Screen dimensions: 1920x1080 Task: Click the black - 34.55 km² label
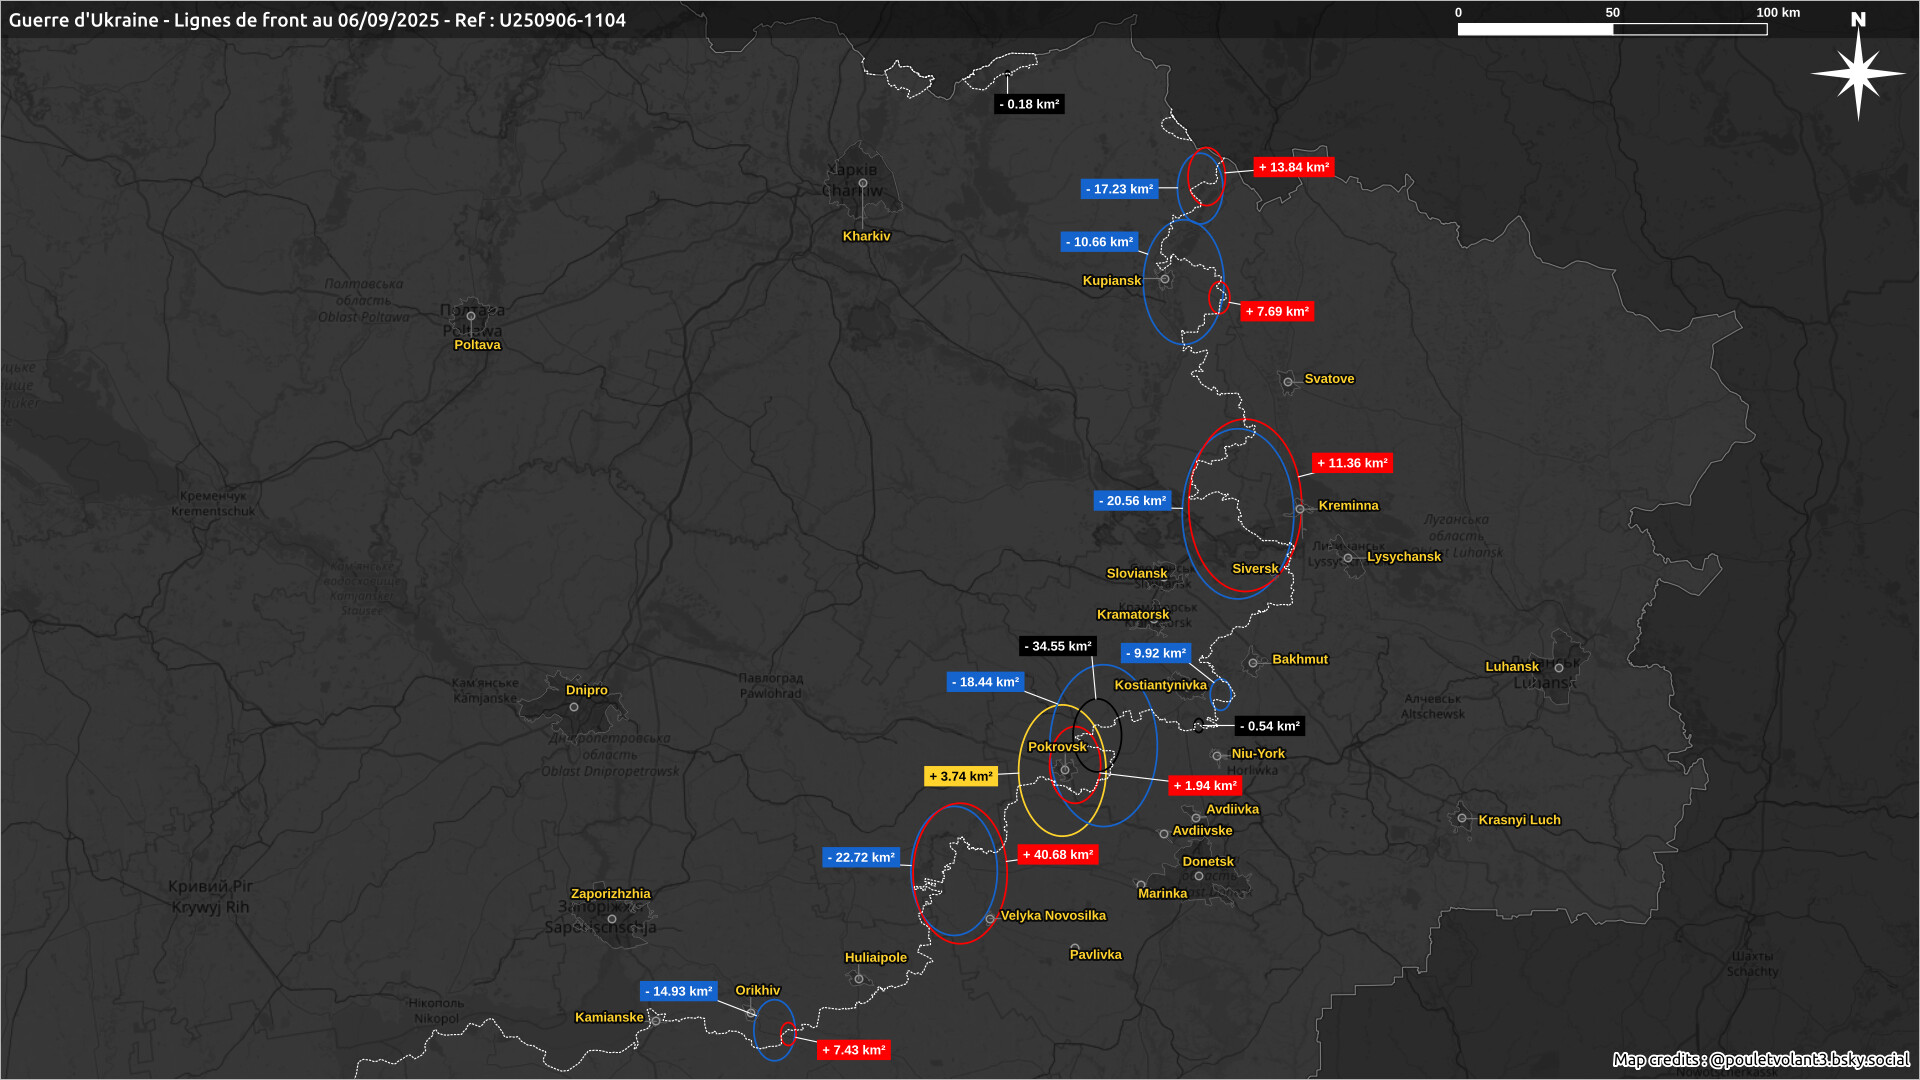pos(1058,647)
